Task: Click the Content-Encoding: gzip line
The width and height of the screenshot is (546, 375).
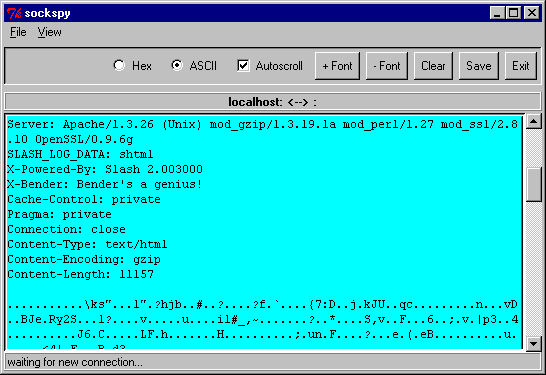Action: (x=84, y=259)
